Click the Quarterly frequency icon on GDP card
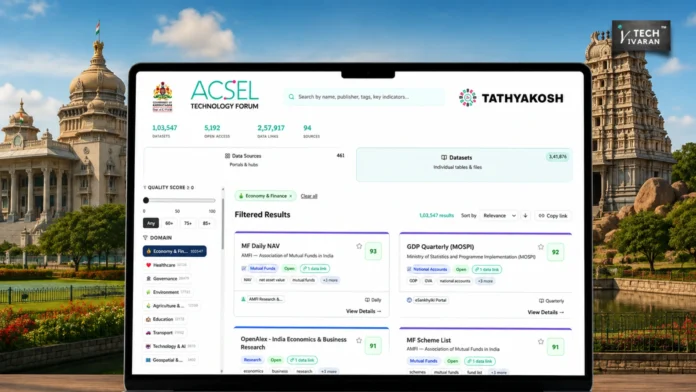The height and width of the screenshot is (392, 696). (542, 301)
